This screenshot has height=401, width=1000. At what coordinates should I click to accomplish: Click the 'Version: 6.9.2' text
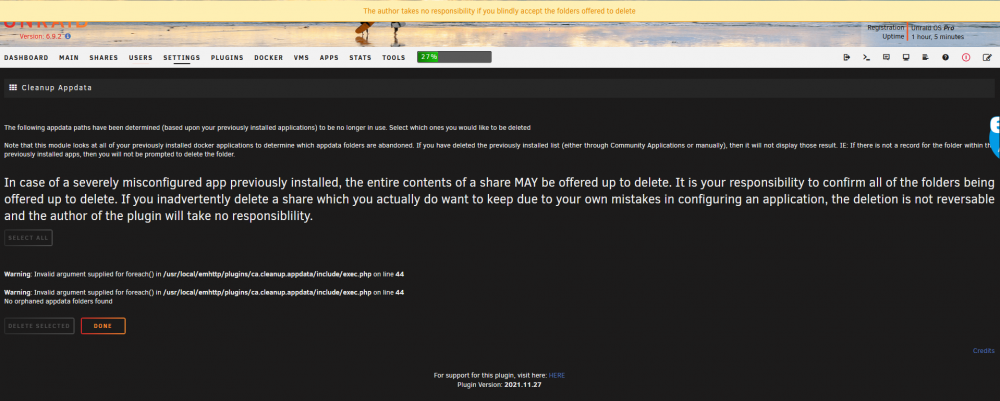click(41, 37)
